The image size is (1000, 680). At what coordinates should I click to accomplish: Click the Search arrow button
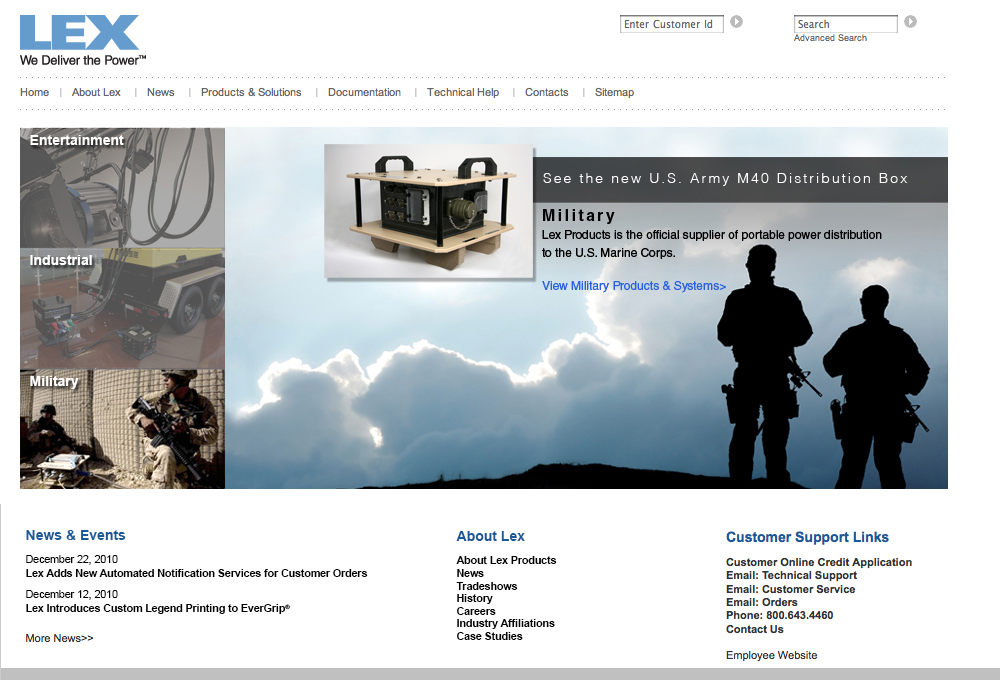coord(910,22)
